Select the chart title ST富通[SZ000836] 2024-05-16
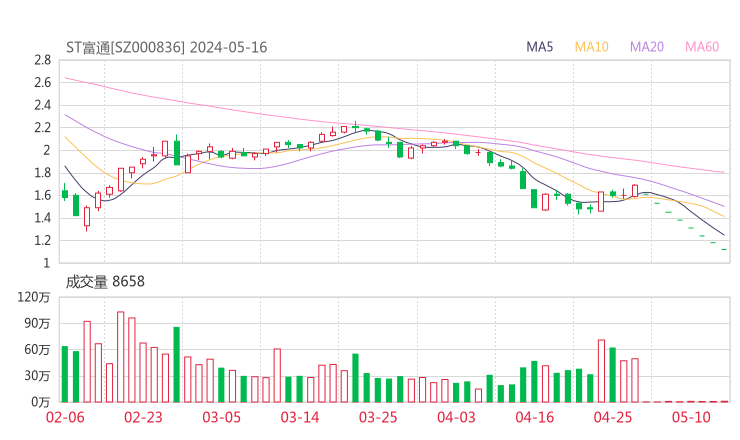 [x=167, y=47]
